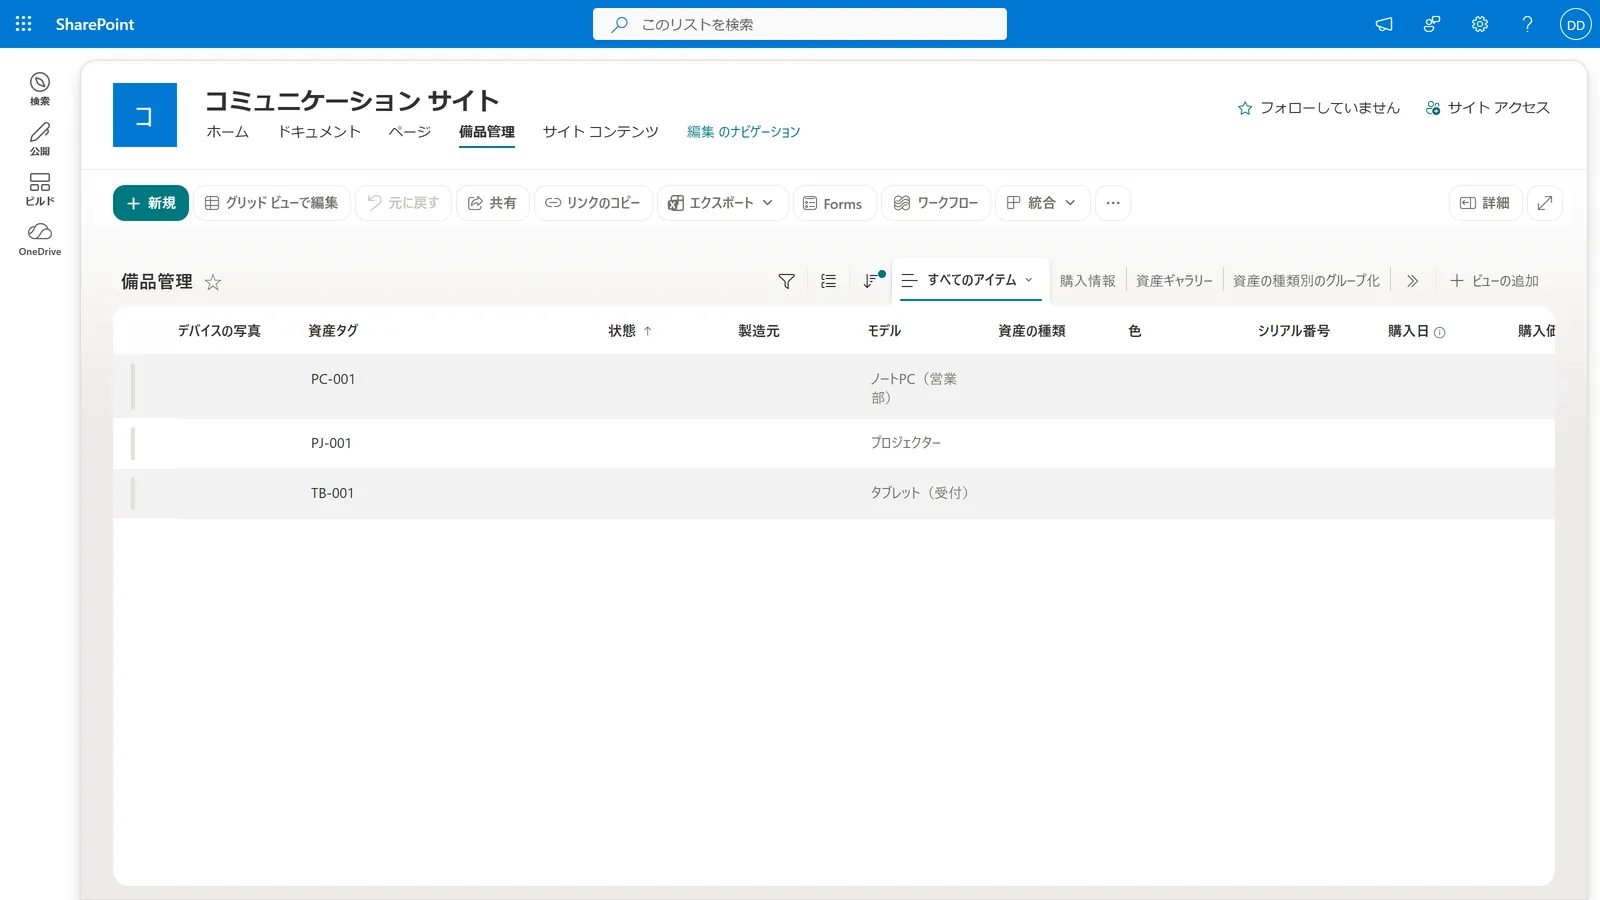The width and height of the screenshot is (1600, 900).
Task: Click 編集 のナビゲーション link
Action: tap(744, 132)
